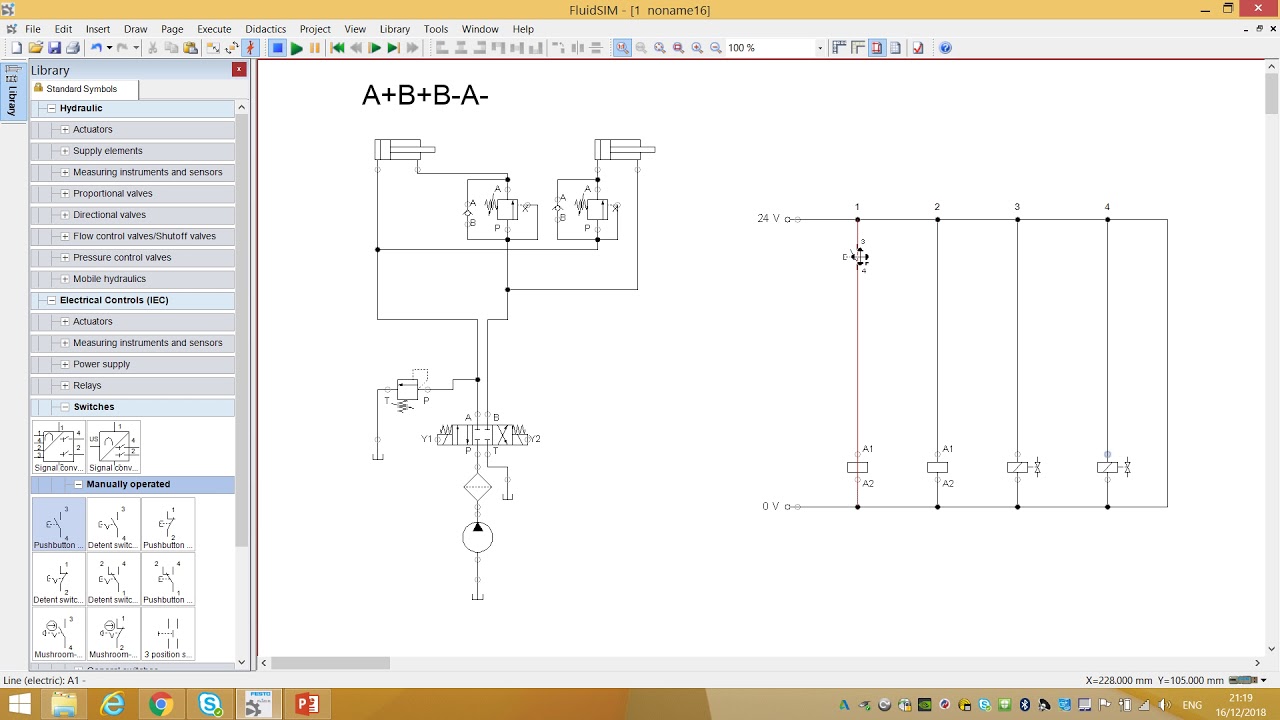The image size is (1280, 720).
Task: Reset simulation to the beginning
Action: click(337, 48)
